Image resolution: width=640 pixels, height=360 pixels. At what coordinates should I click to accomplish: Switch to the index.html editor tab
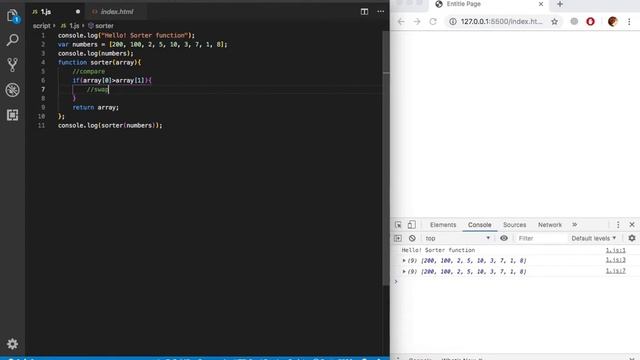pyautogui.click(x=117, y=12)
